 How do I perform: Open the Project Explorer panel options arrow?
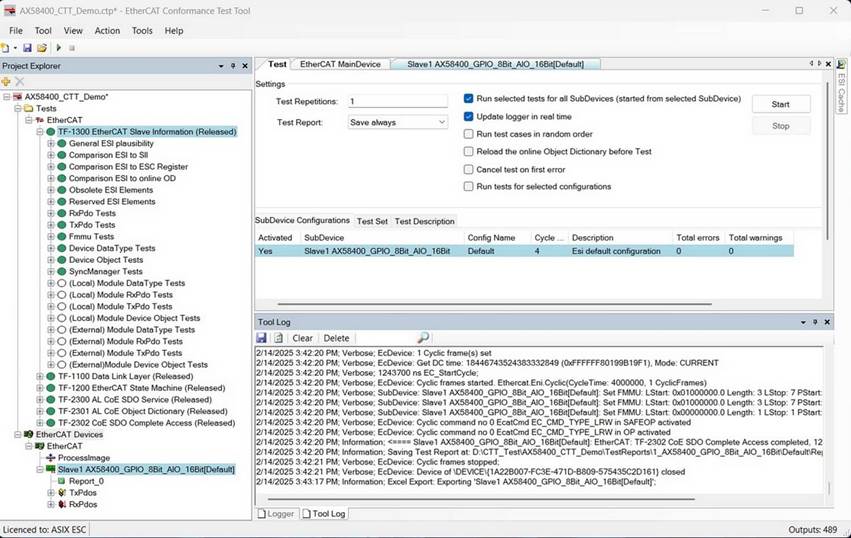[221, 66]
